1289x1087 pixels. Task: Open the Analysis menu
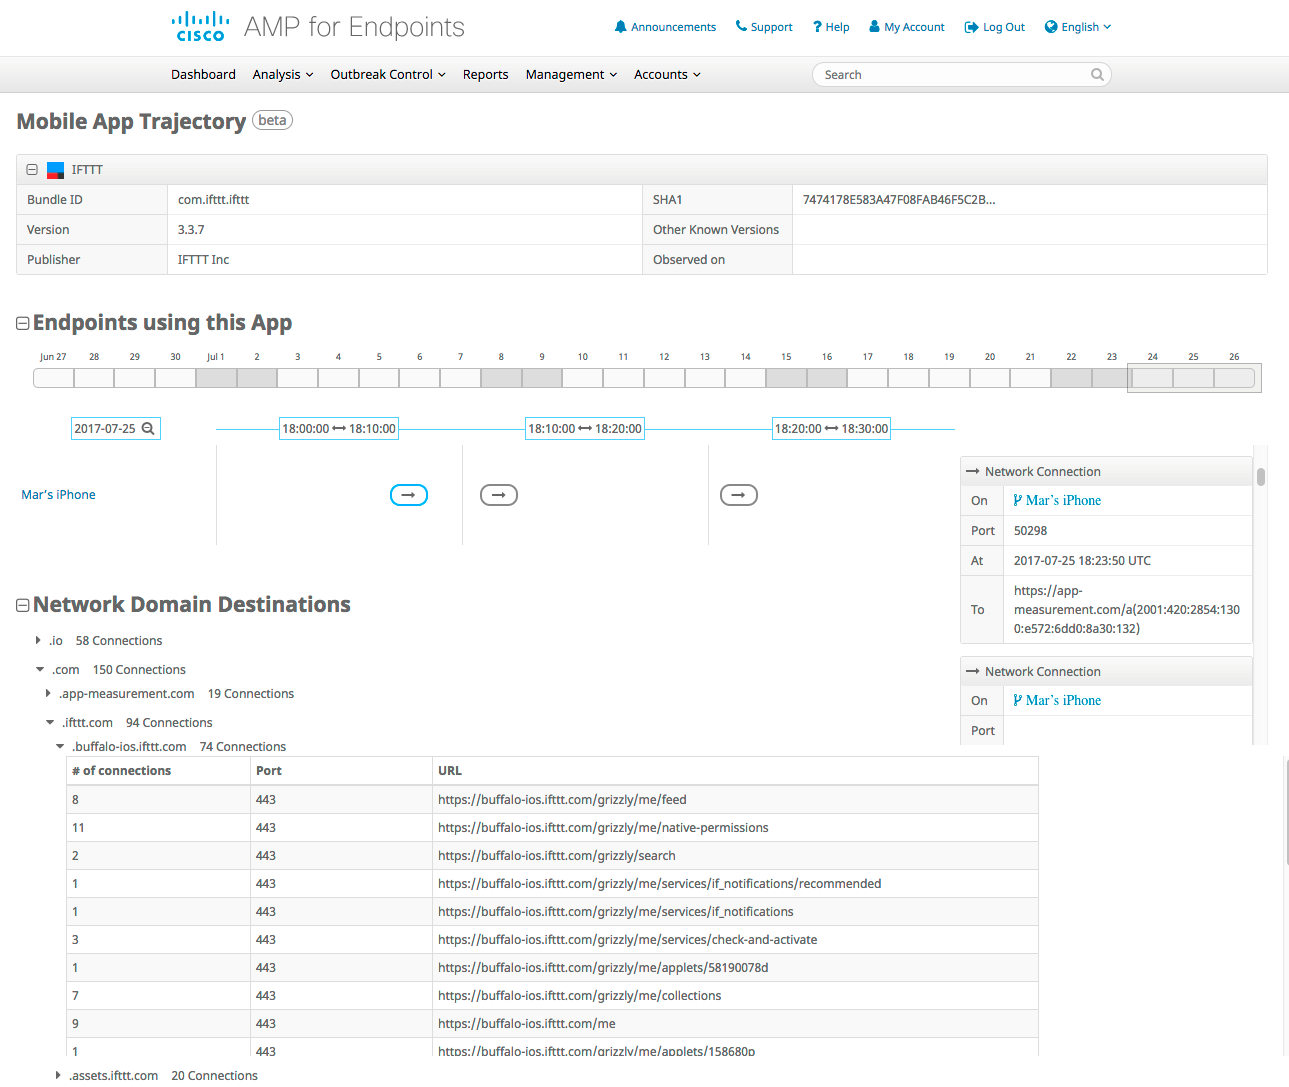283,75
